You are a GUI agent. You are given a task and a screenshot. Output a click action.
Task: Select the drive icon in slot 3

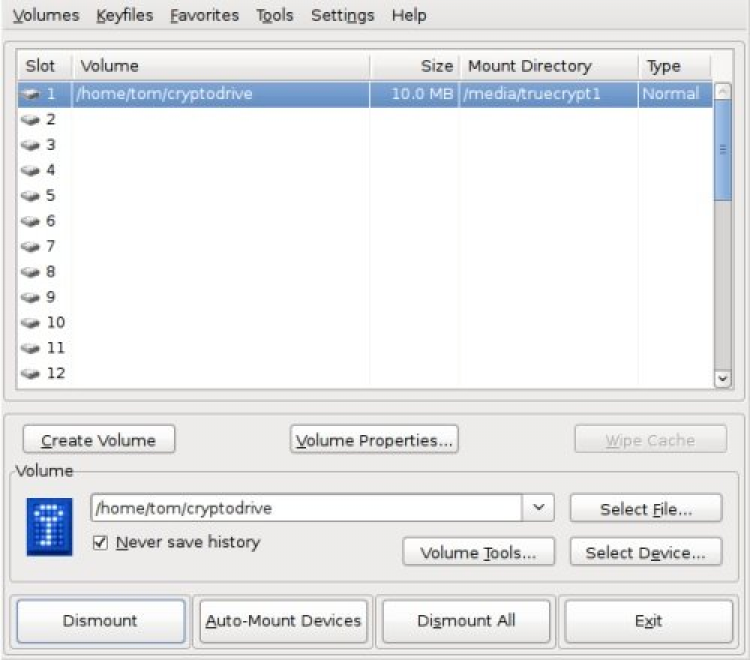pos(30,145)
